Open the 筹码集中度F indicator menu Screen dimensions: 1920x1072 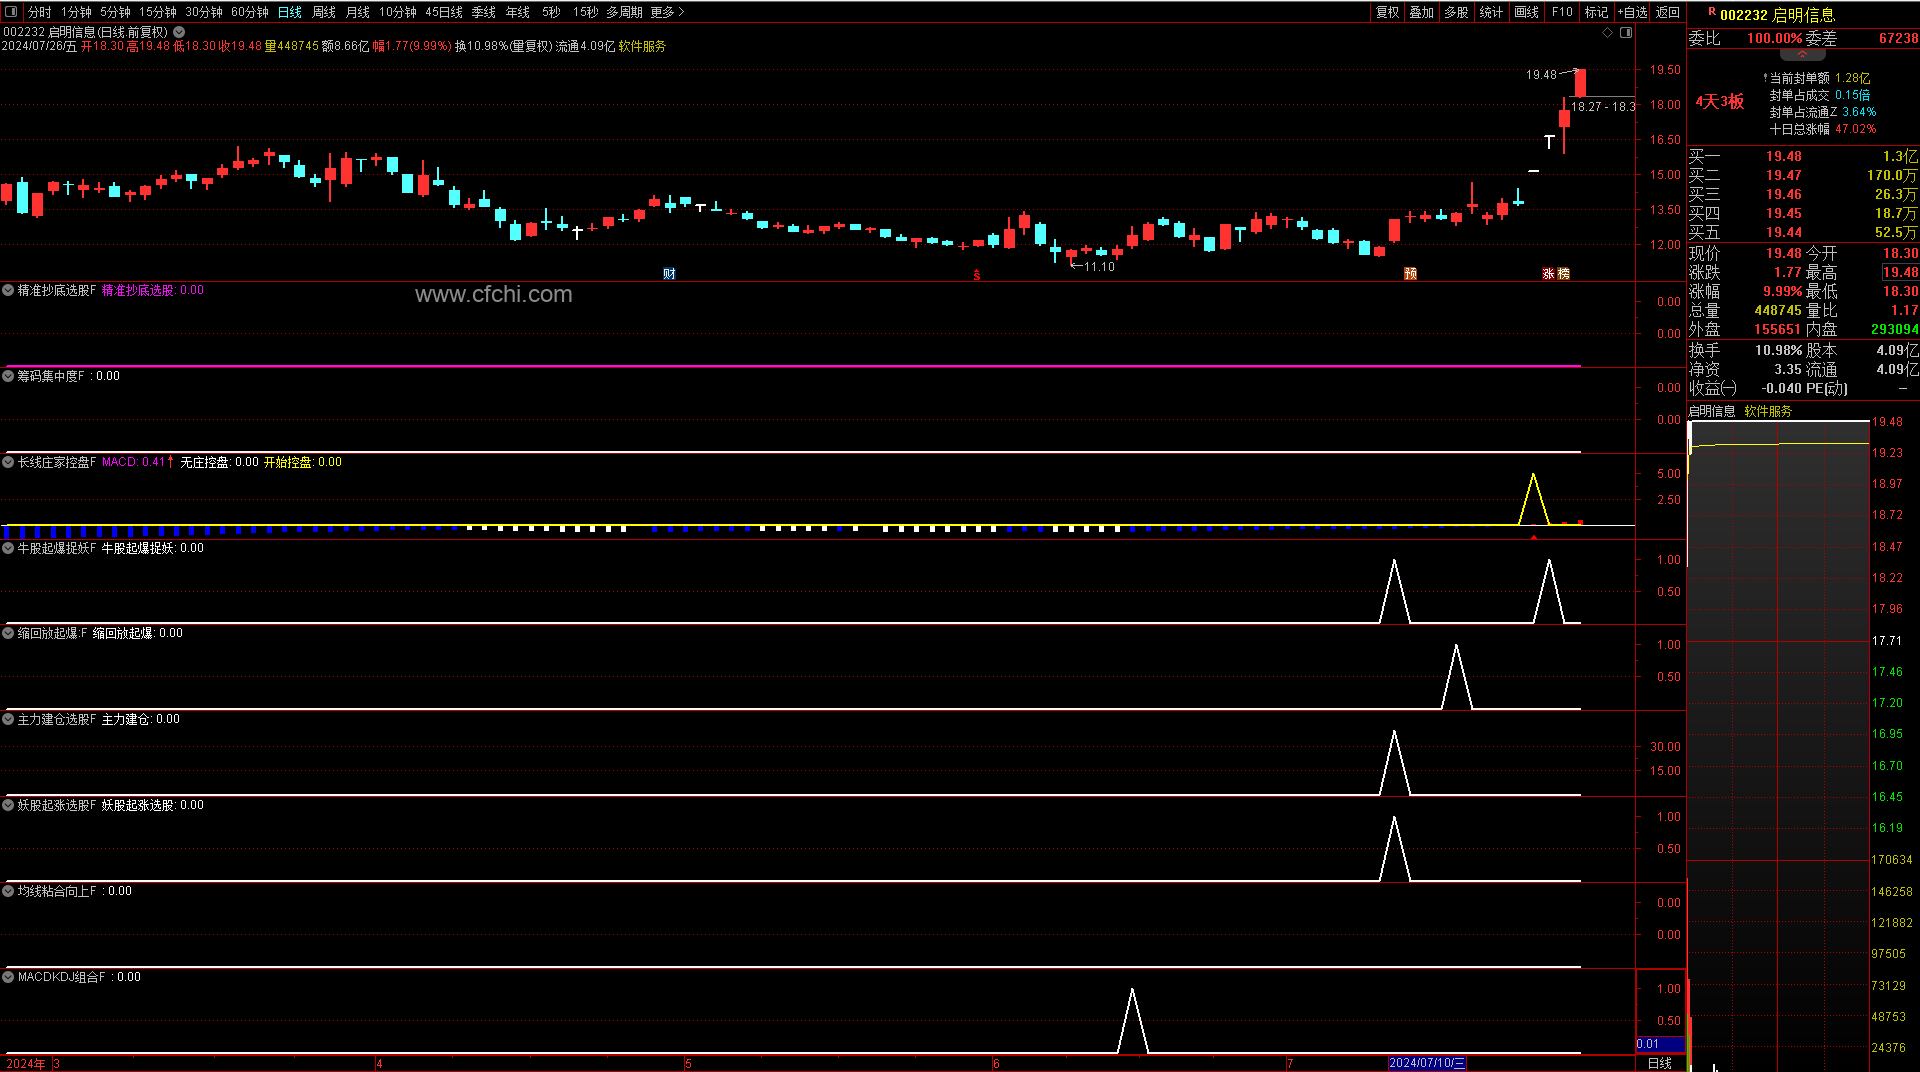(8, 376)
